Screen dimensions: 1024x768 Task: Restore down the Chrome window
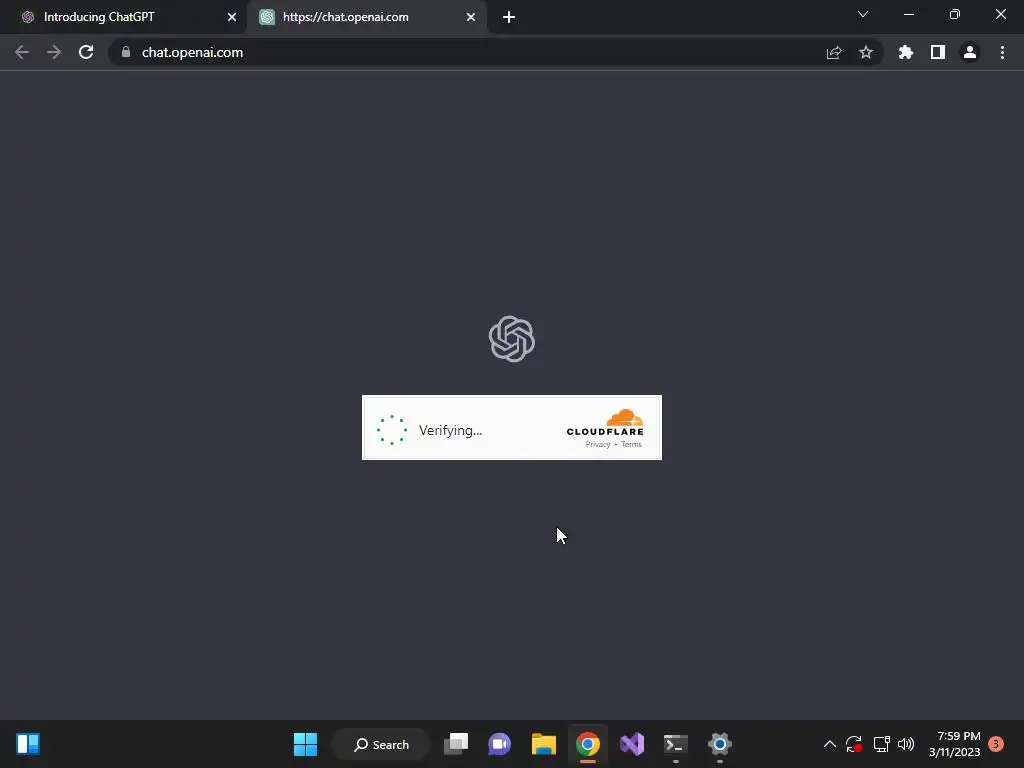tap(955, 14)
